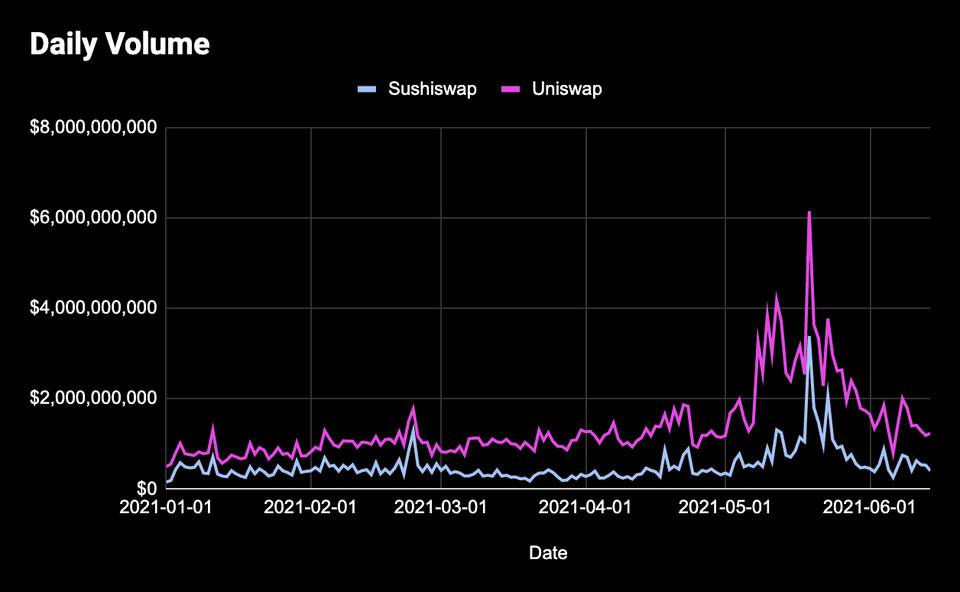
Task: Click the 2021-05-01 date label
Action: coord(725,507)
